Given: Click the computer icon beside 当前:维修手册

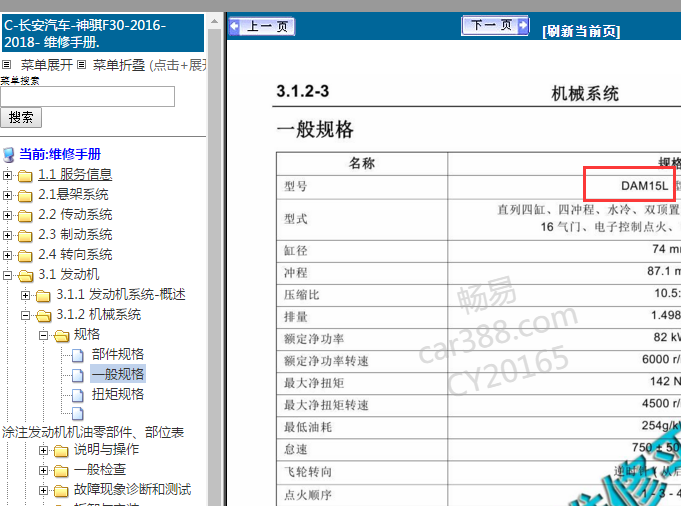Looking at the screenshot, I should 8,155.
